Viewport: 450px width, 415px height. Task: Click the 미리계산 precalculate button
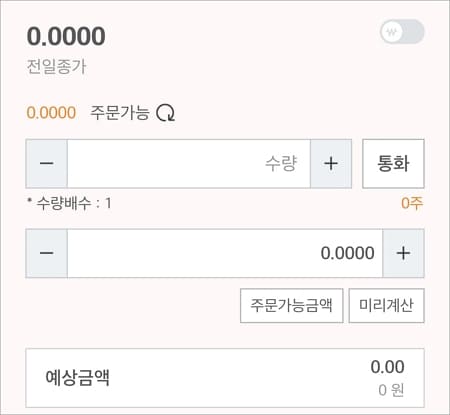pyautogui.click(x=387, y=306)
